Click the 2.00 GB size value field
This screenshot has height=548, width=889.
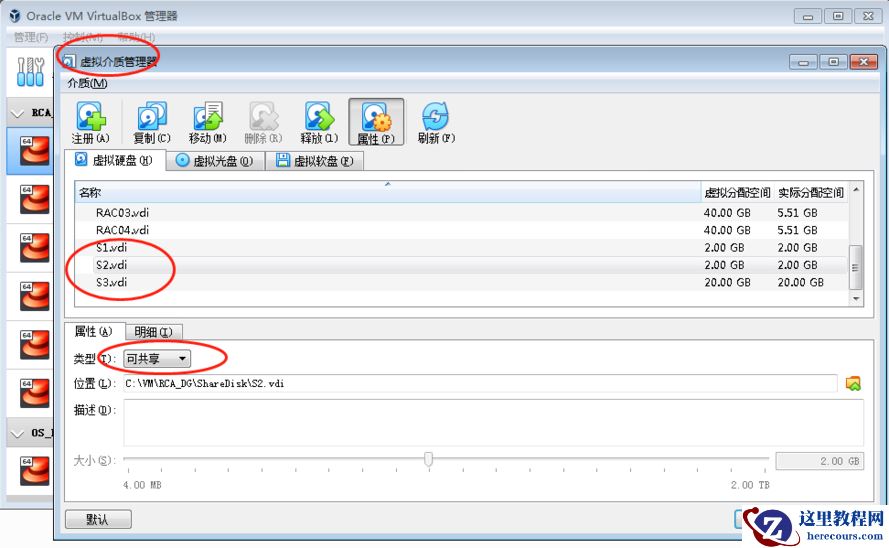(x=819, y=461)
